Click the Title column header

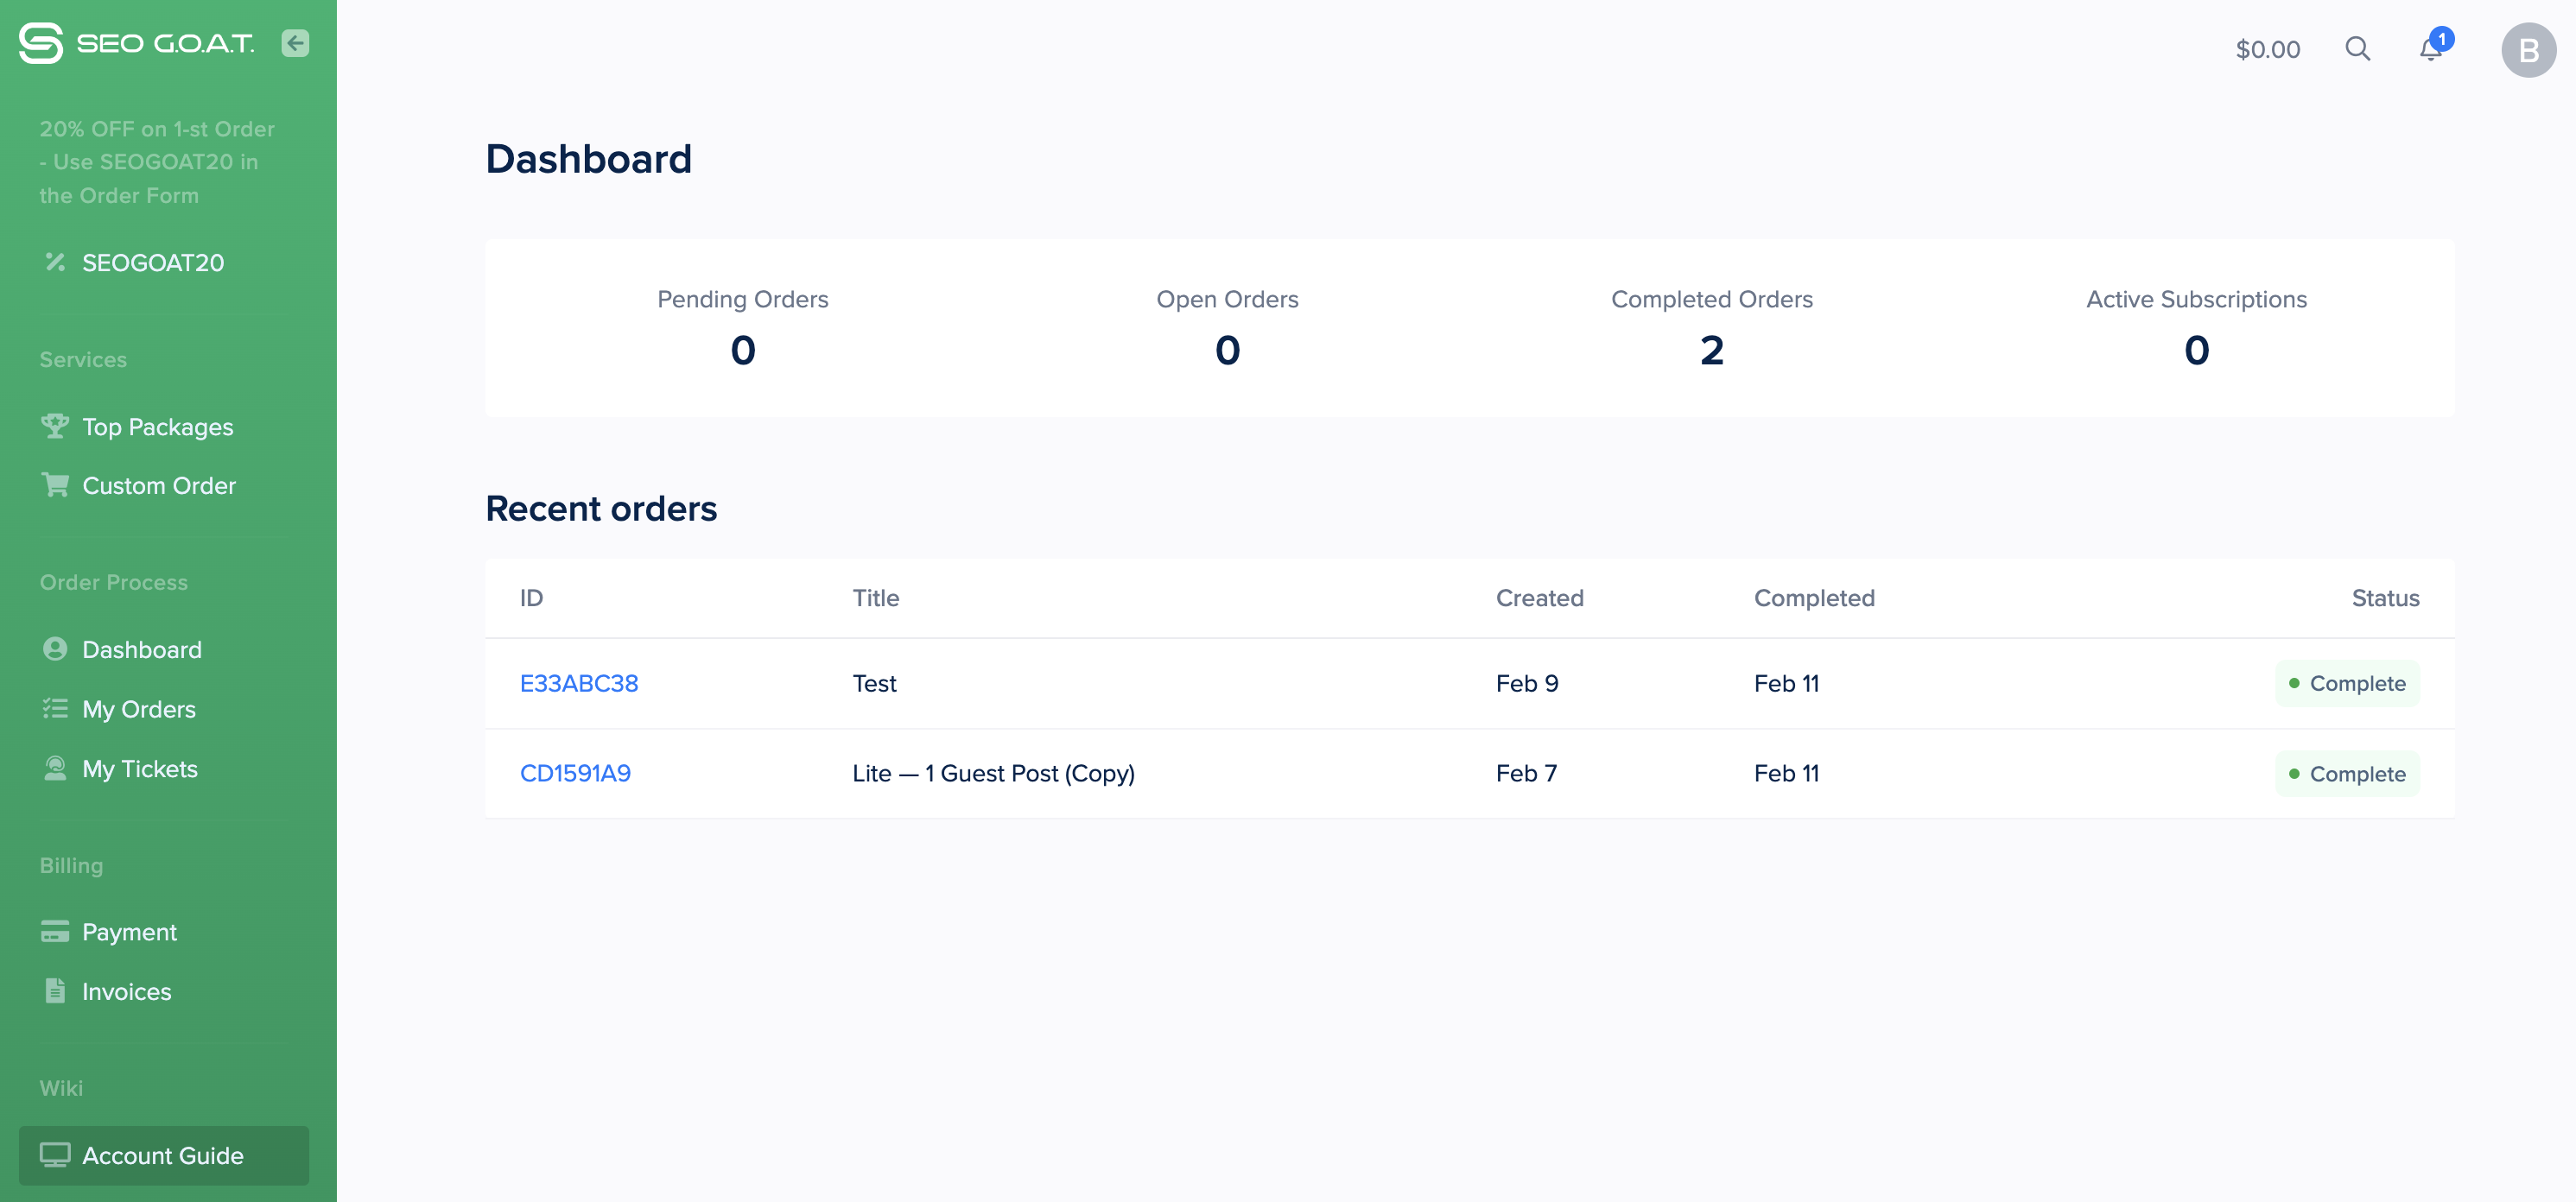[x=876, y=598]
